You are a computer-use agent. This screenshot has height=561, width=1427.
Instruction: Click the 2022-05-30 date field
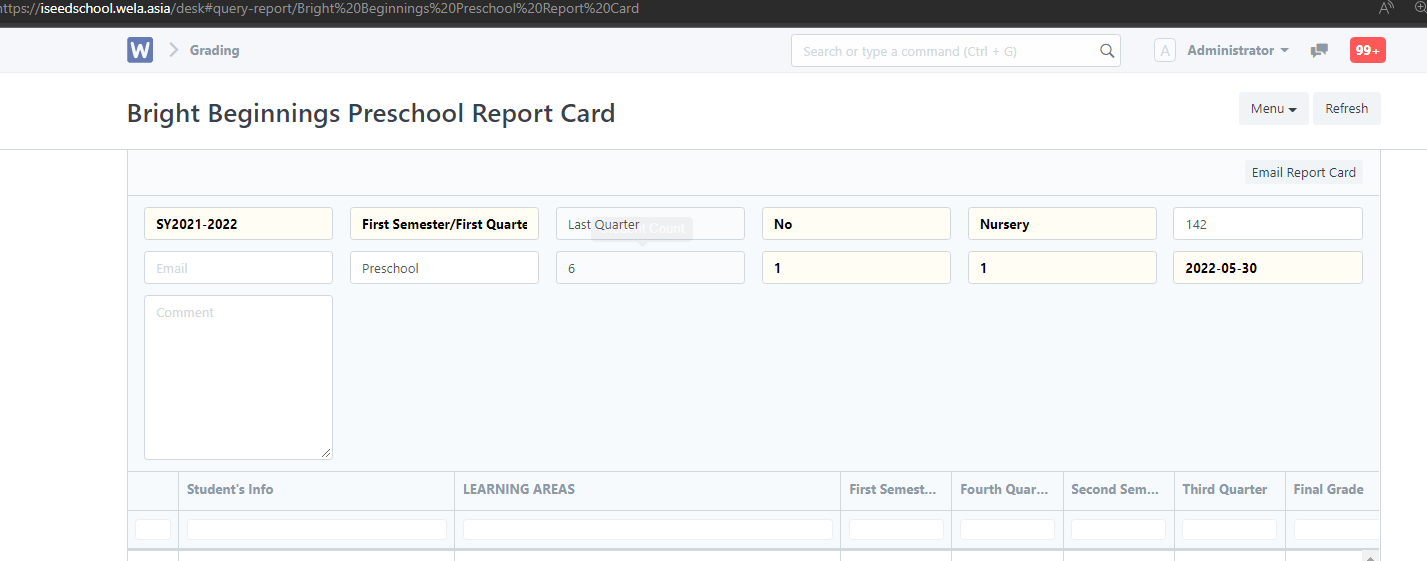pos(1267,268)
